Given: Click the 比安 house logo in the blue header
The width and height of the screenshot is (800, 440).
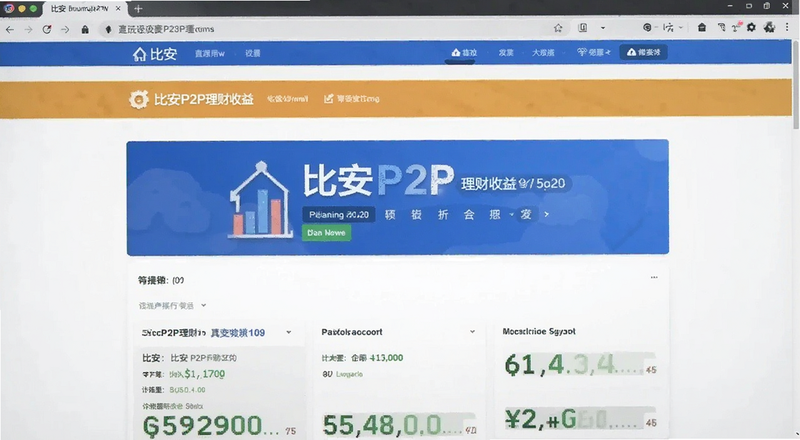Looking at the screenshot, I should pos(155,54).
